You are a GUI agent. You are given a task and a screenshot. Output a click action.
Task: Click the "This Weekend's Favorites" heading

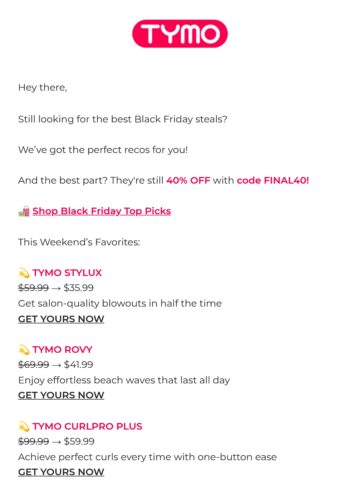coord(79,242)
